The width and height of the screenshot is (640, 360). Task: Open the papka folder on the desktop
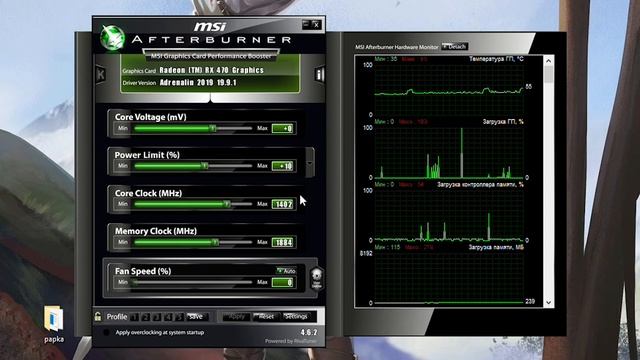coord(54,324)
